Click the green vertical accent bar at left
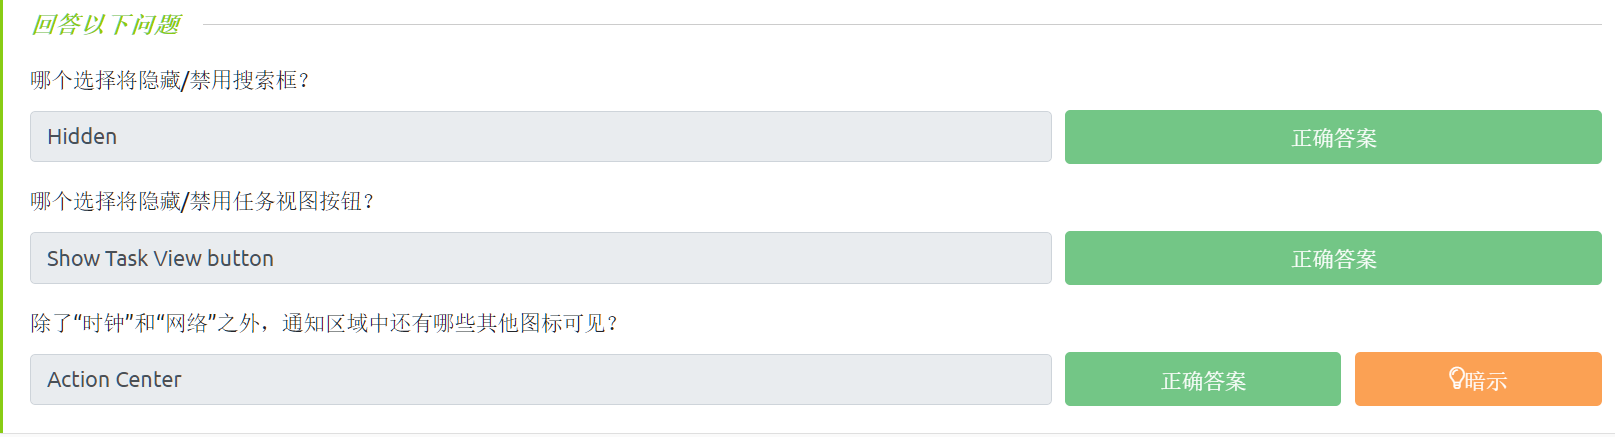 2,218
